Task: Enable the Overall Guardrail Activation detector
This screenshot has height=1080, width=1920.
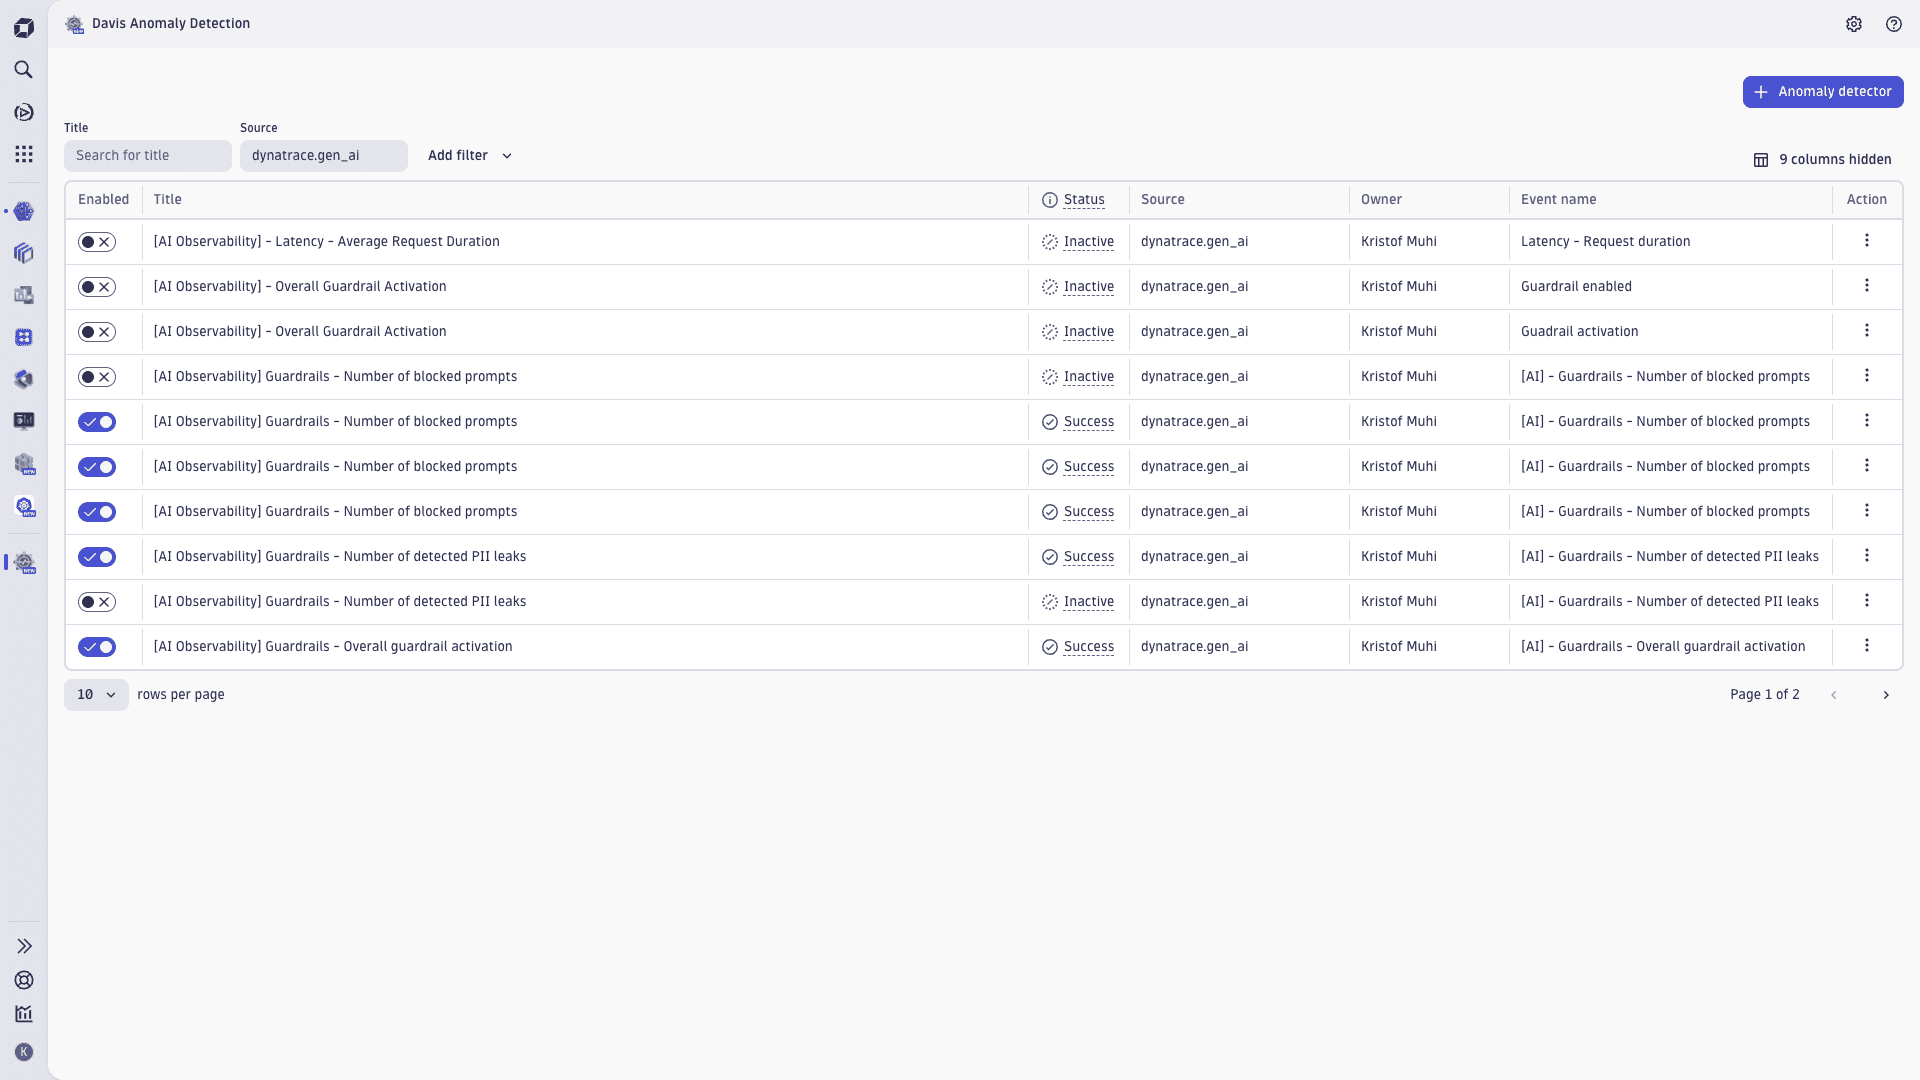Action: coord(97,287)
